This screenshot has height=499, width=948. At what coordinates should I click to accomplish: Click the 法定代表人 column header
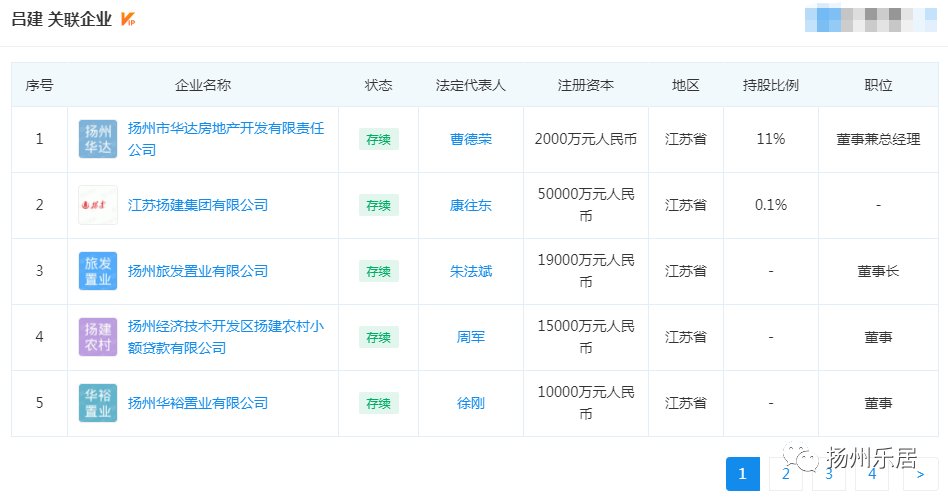(471, 85)
